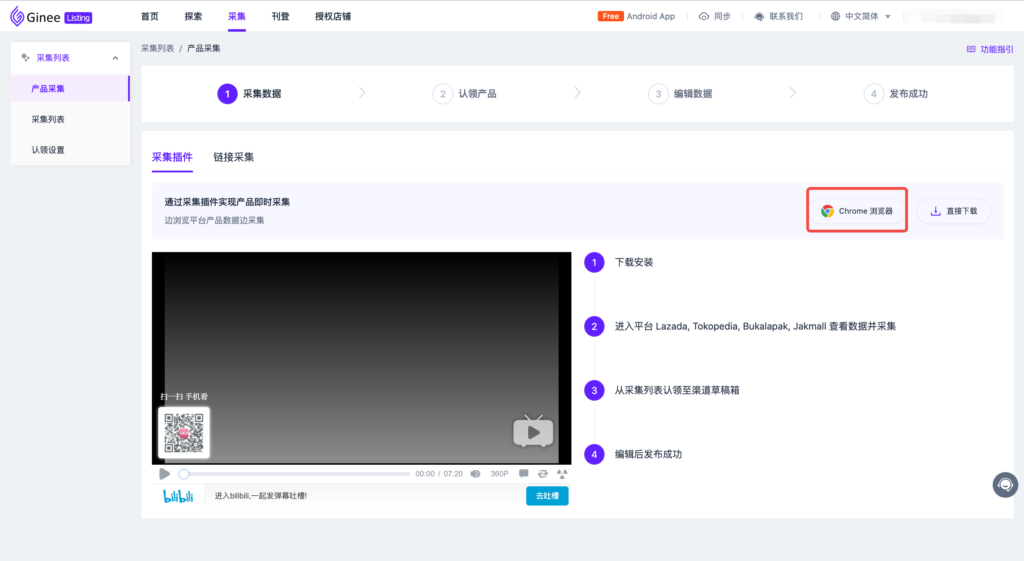Viewport: 1024px width, 561px height.
Task: Click the globe language icon
Action: [835, 16]
